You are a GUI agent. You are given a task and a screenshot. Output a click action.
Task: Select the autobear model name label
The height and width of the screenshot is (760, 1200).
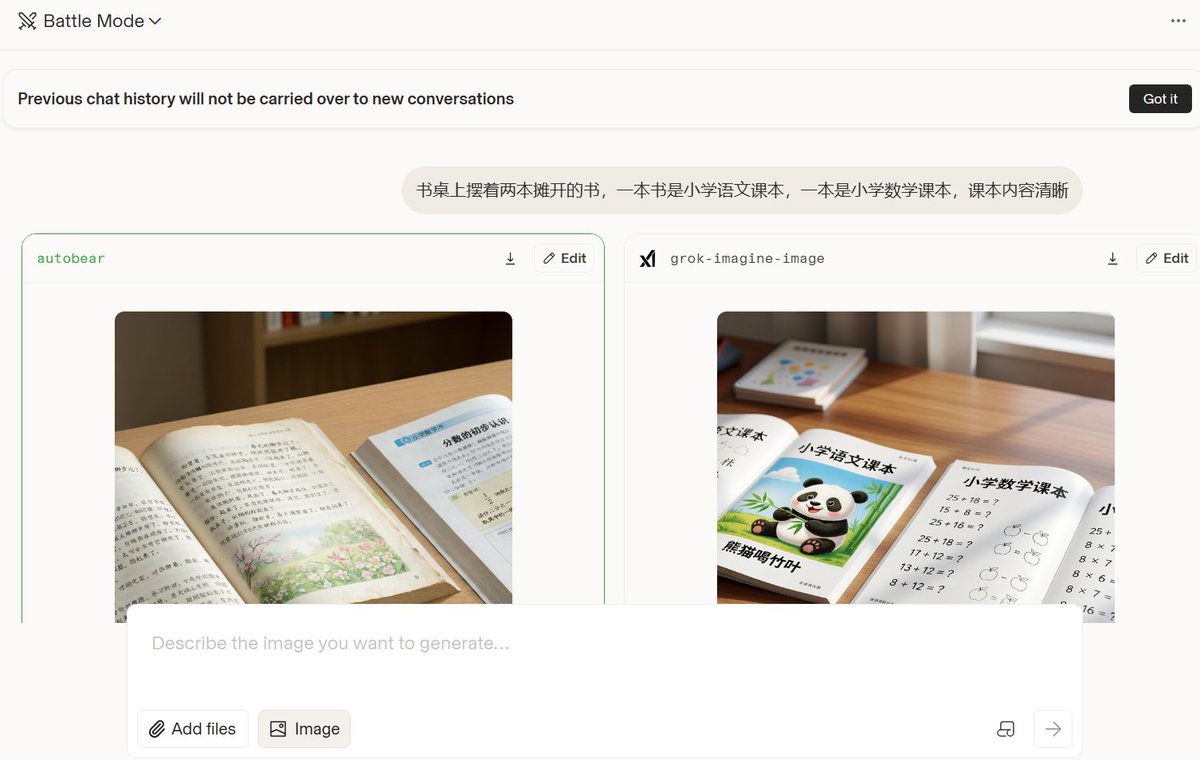[71, 259]
